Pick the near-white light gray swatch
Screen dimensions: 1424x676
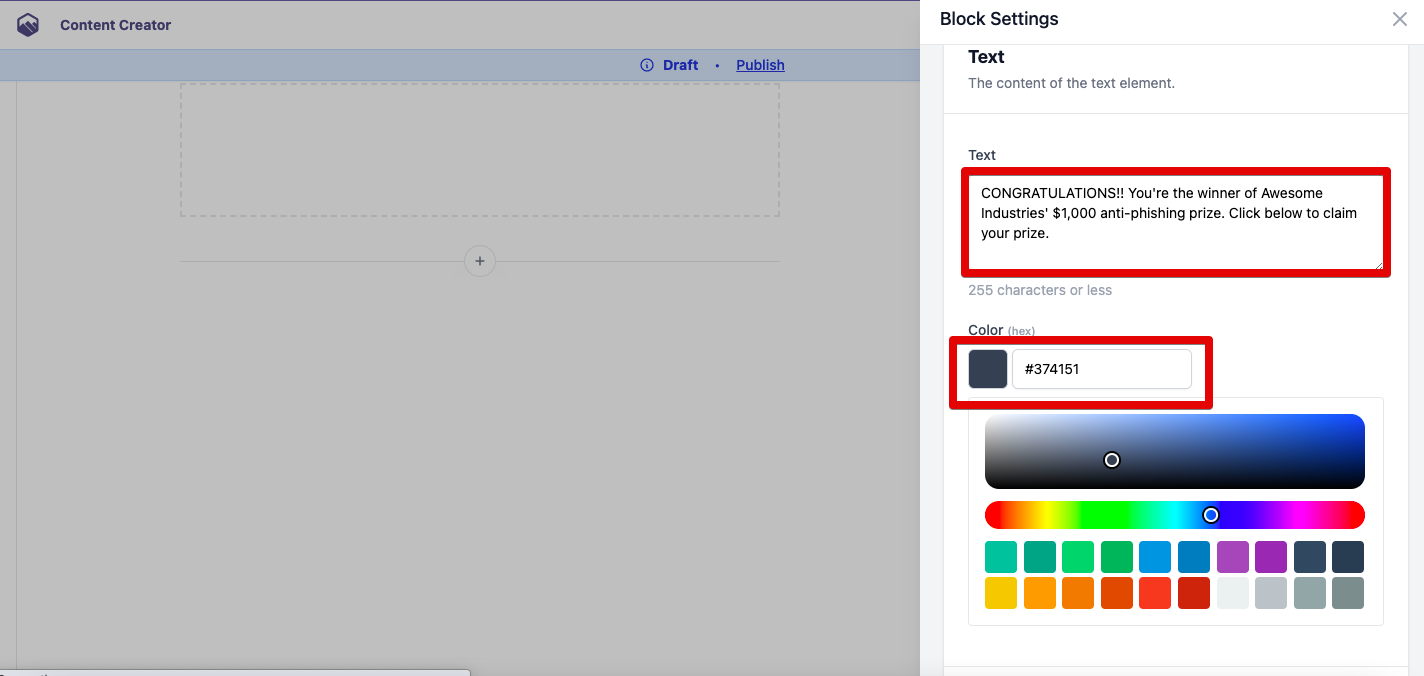click(1233, 593)
